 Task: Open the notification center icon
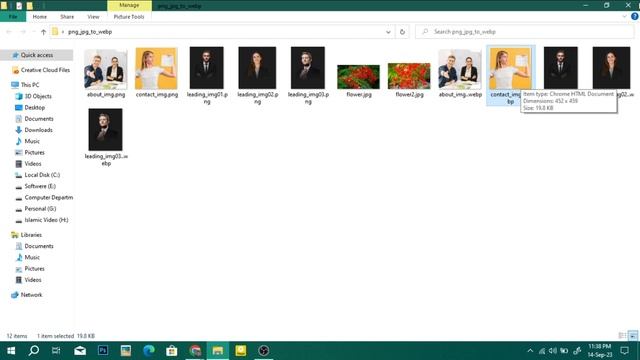click(x=624, y=351)
